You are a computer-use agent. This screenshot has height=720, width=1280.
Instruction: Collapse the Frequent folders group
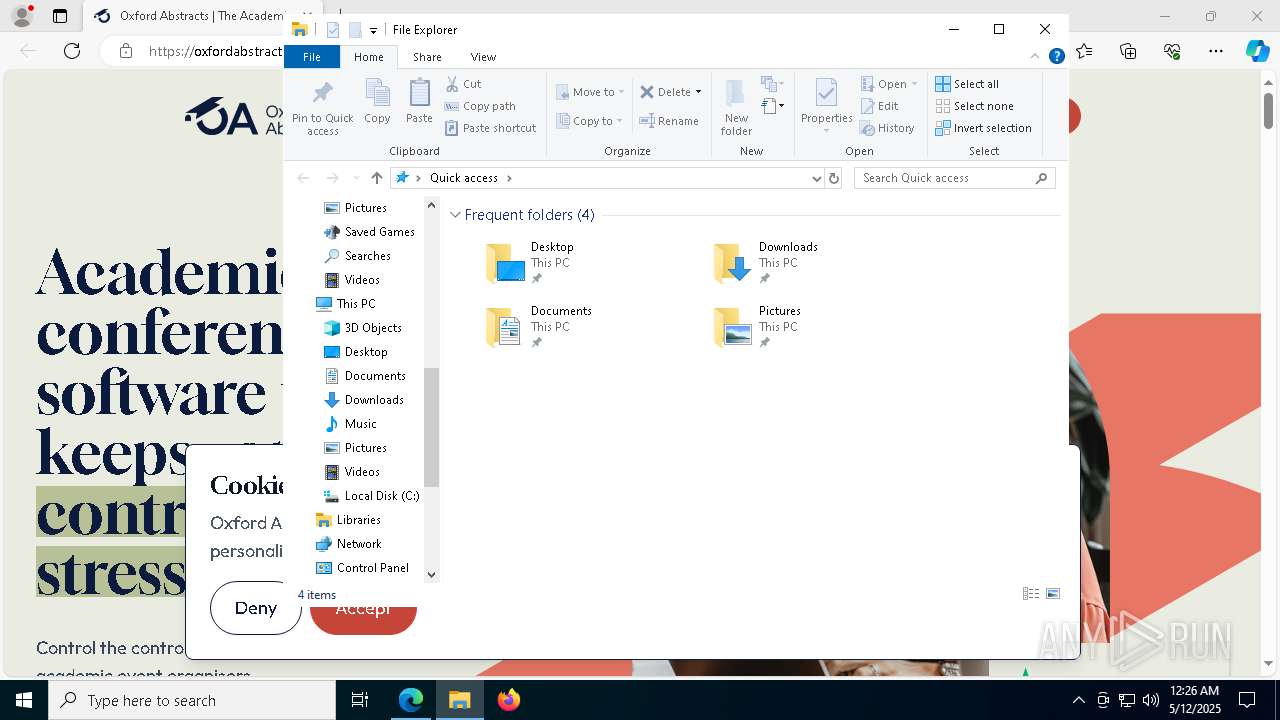455,215
